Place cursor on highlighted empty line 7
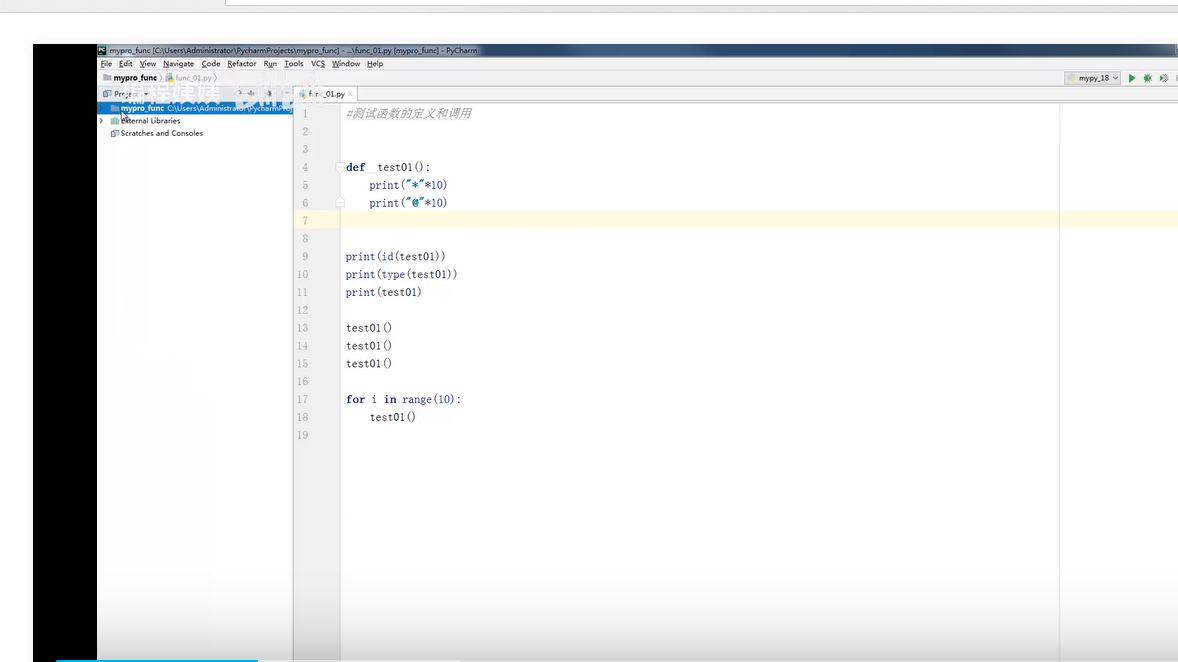Image resolution: width=1178 pixels, height=662 pixels. (759, 220)
